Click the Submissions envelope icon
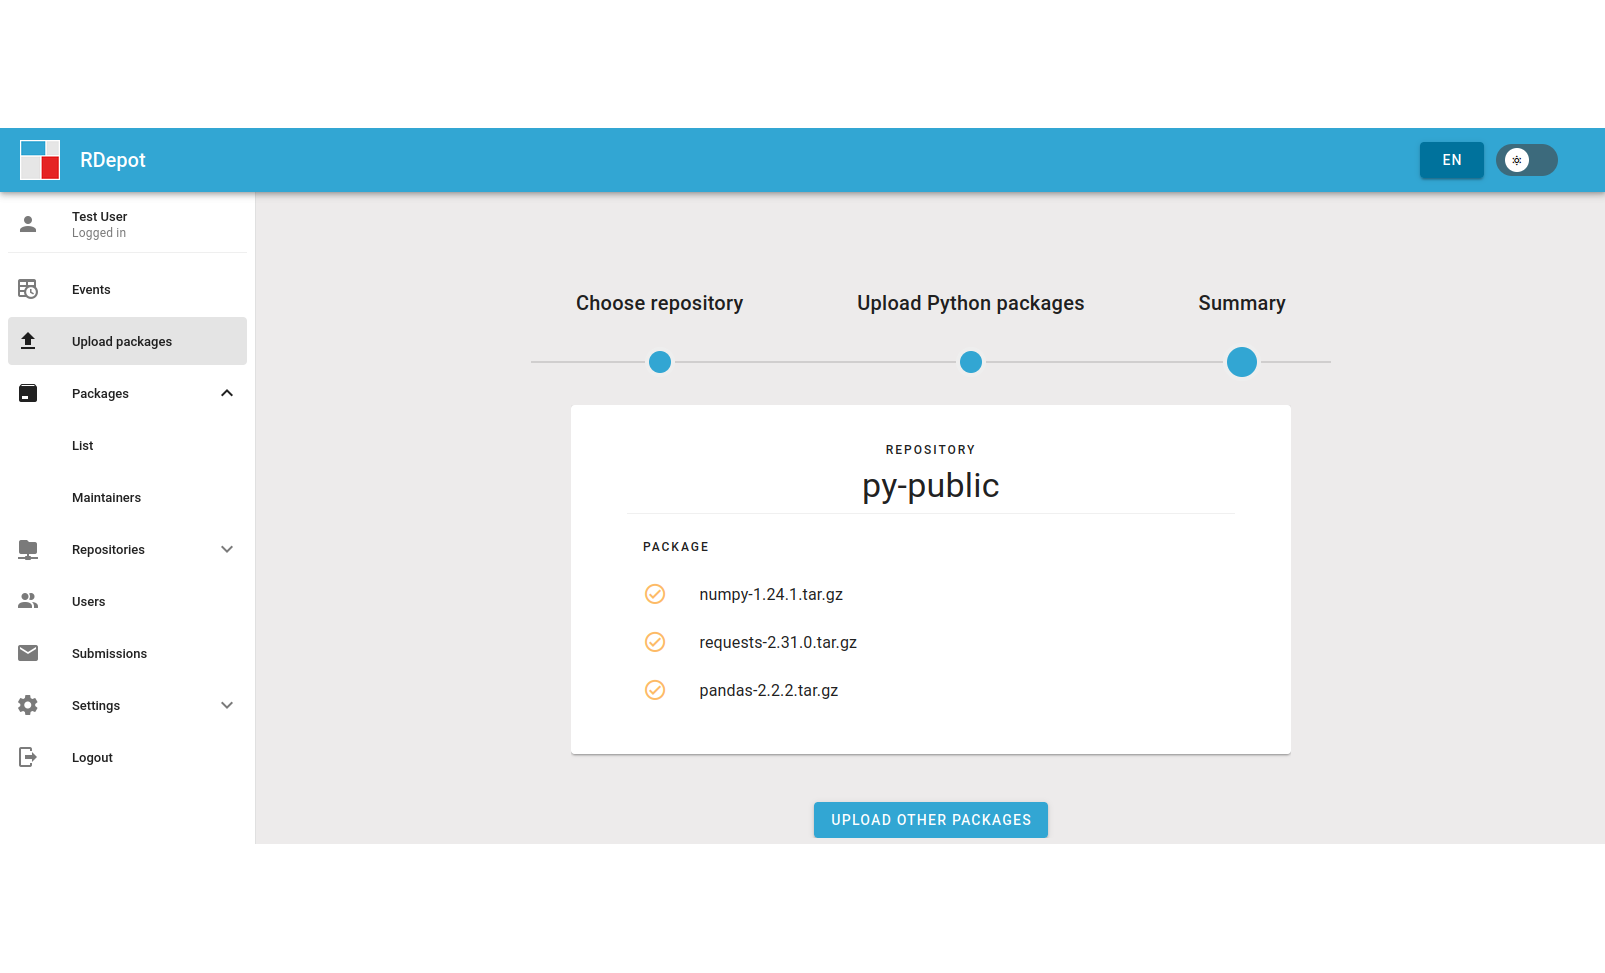 pyautogui.click(x=28, y=653)
